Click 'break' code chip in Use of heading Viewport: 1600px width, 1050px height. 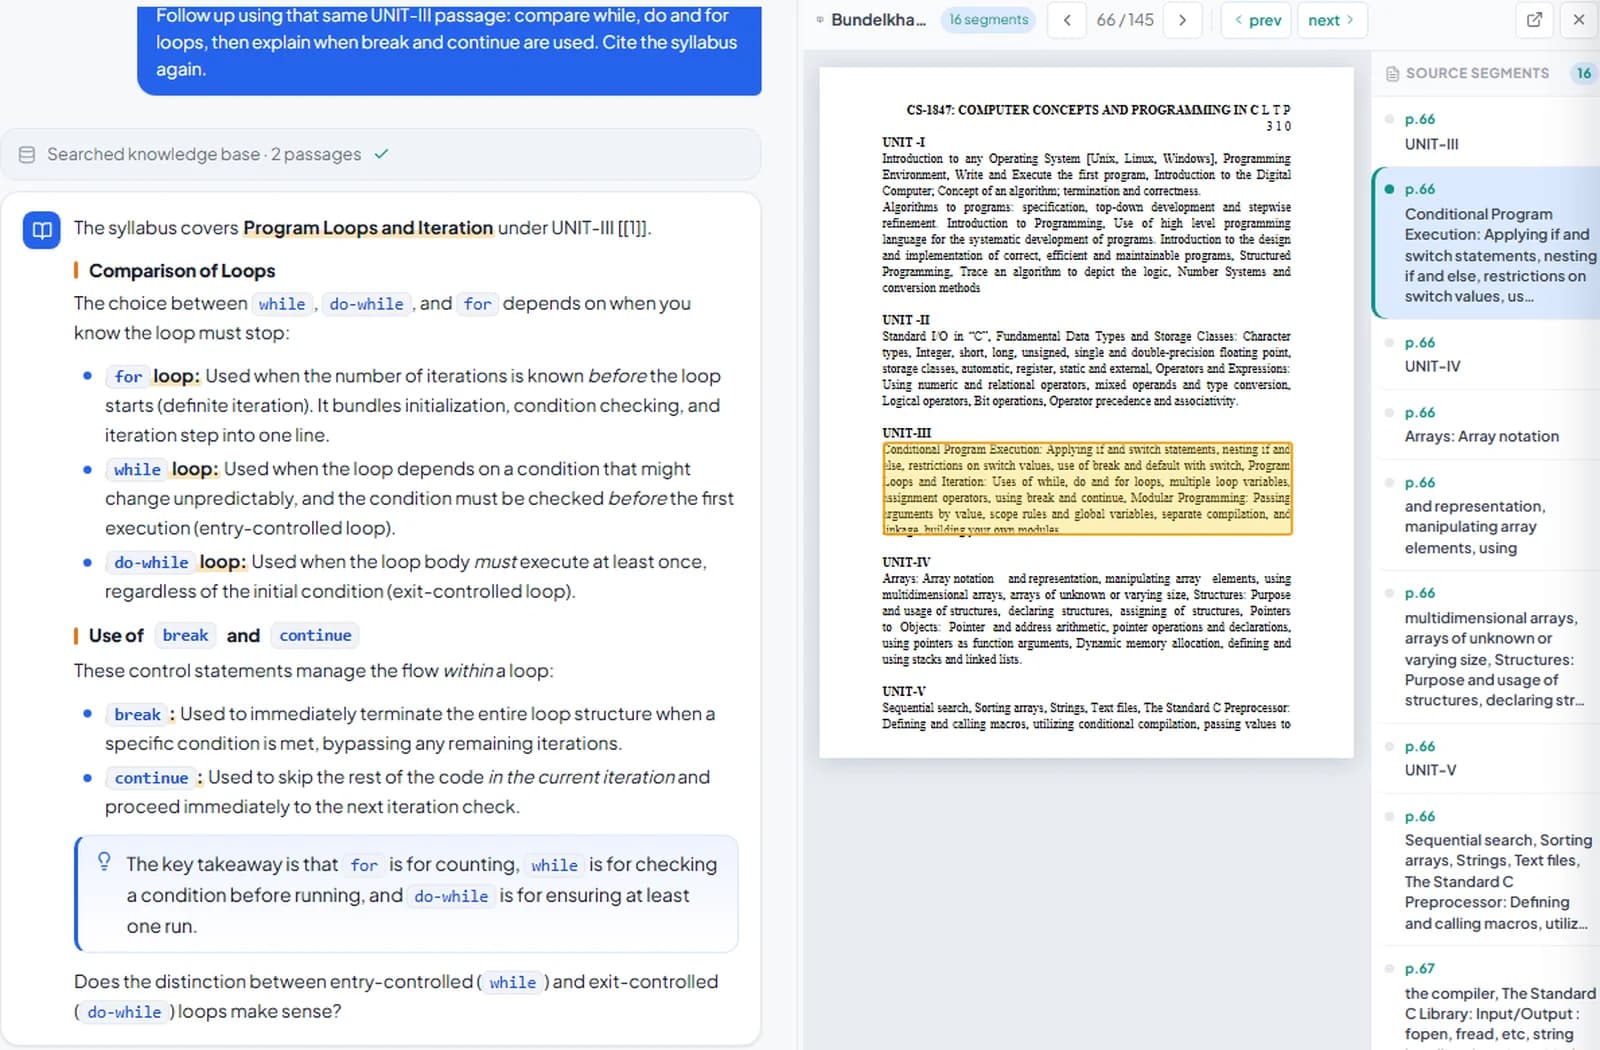coord(185,635)
